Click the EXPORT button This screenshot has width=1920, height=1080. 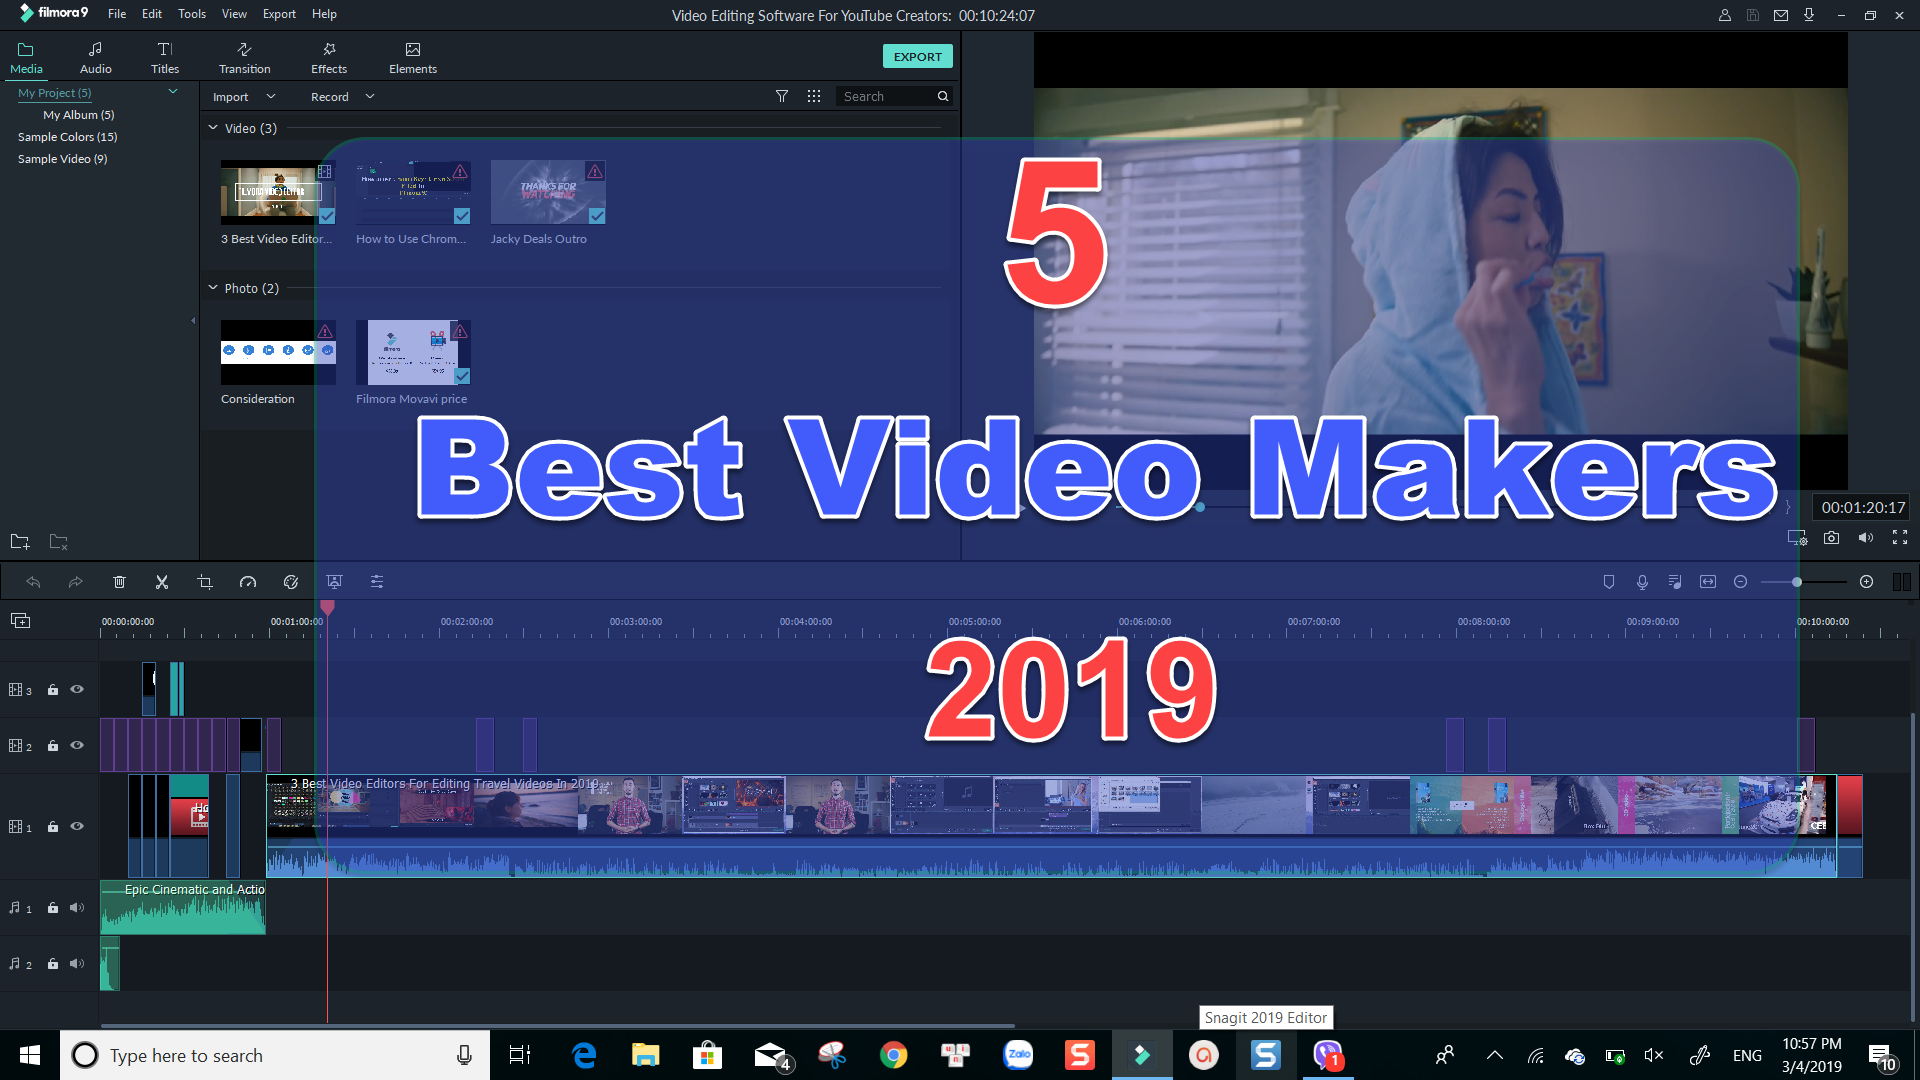click(916, 56)
